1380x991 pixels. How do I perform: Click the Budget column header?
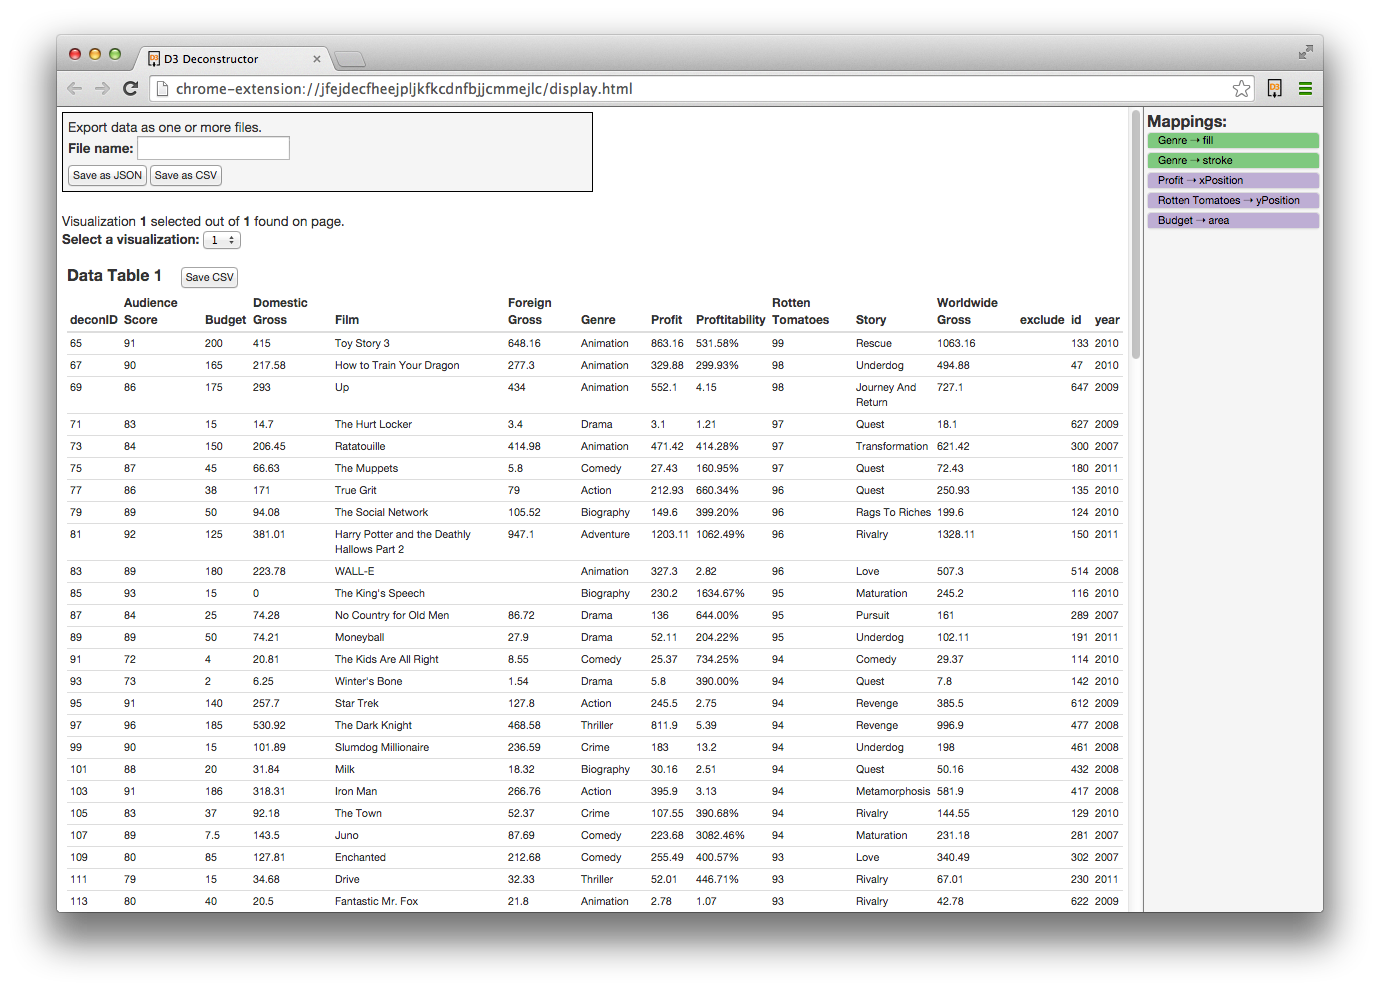click(225, 320)
